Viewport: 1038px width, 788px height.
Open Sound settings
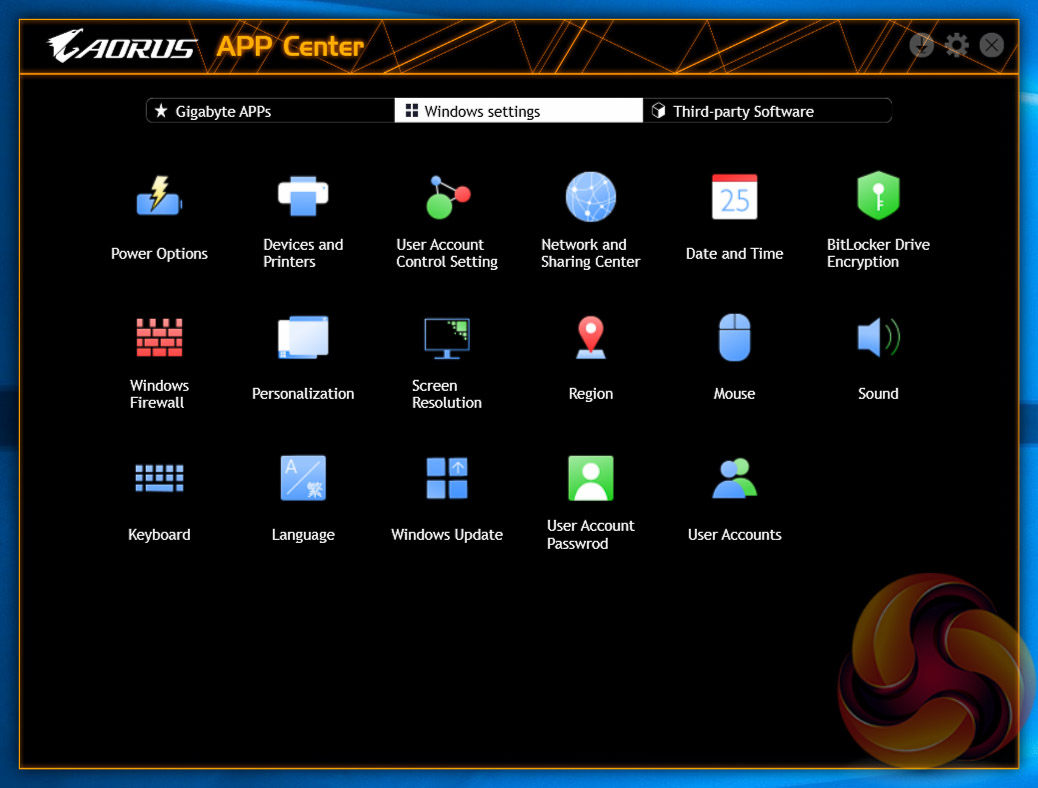[878, 338]
